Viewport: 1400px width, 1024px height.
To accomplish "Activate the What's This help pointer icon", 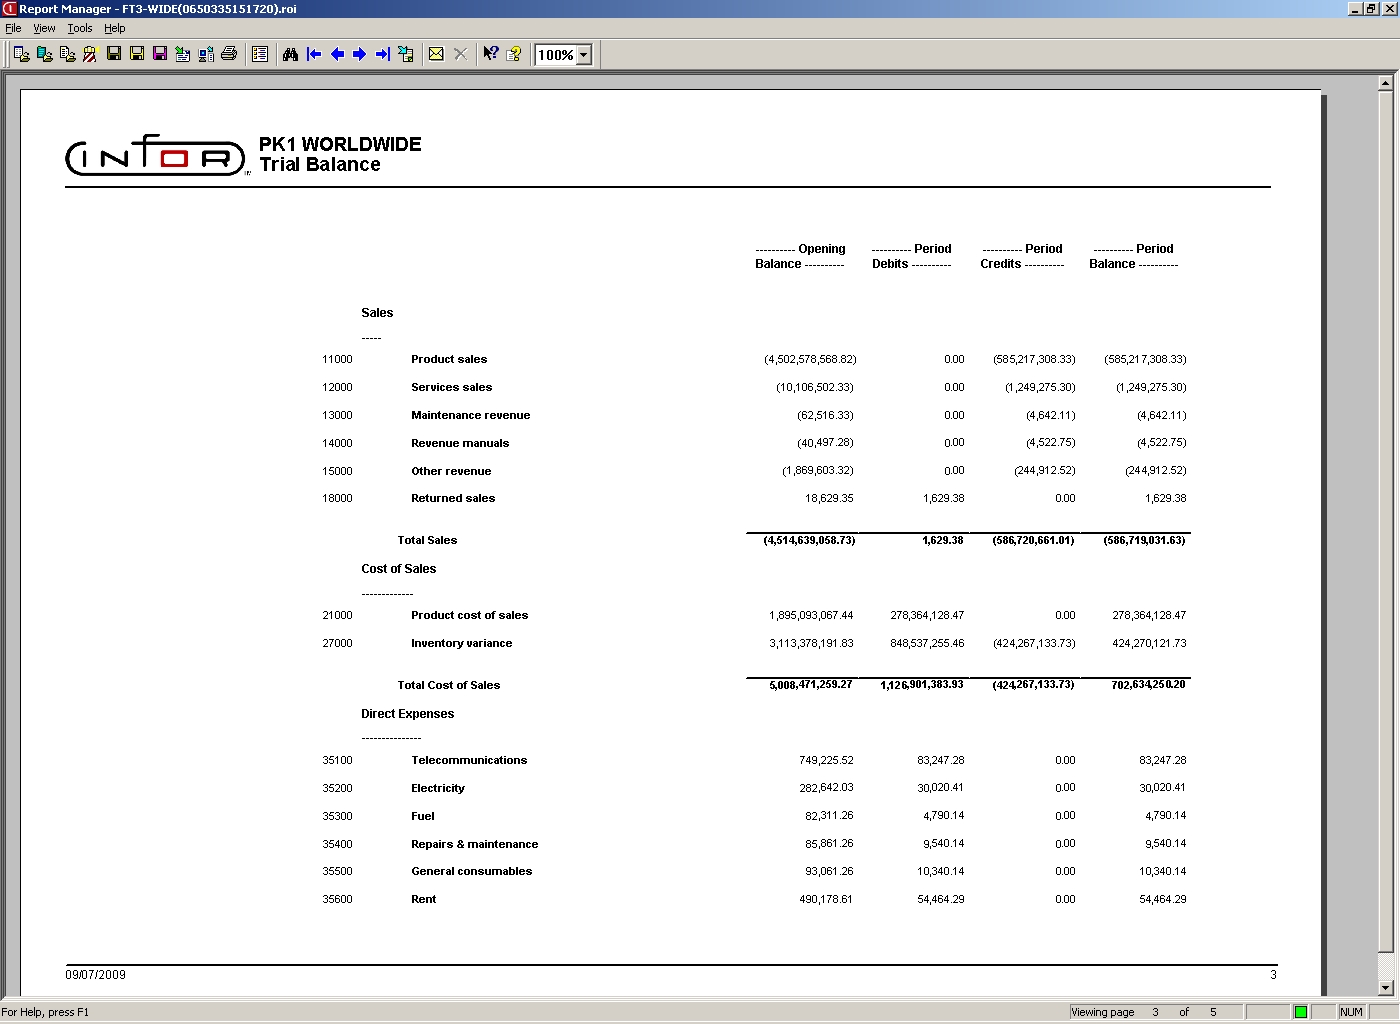I will coord(490,54).
